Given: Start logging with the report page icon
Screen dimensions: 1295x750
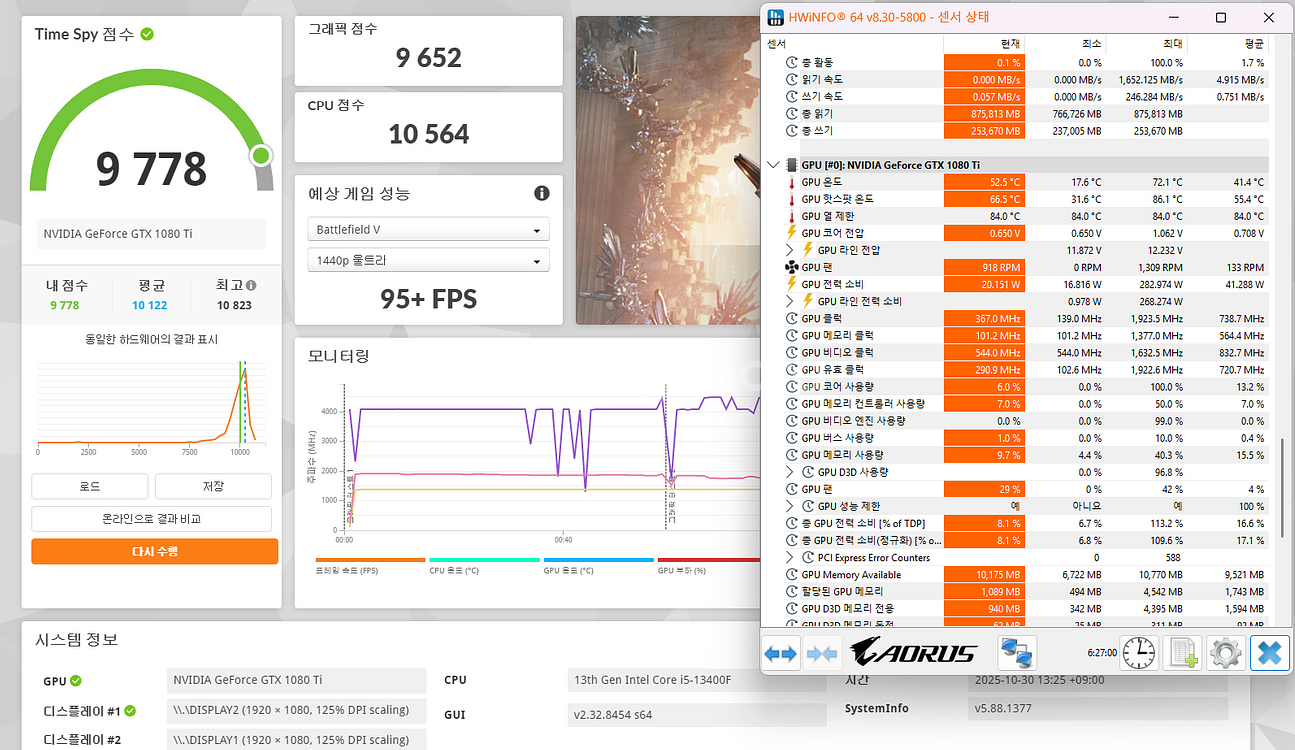Looking at the screenshot, I should [1183, 653].
